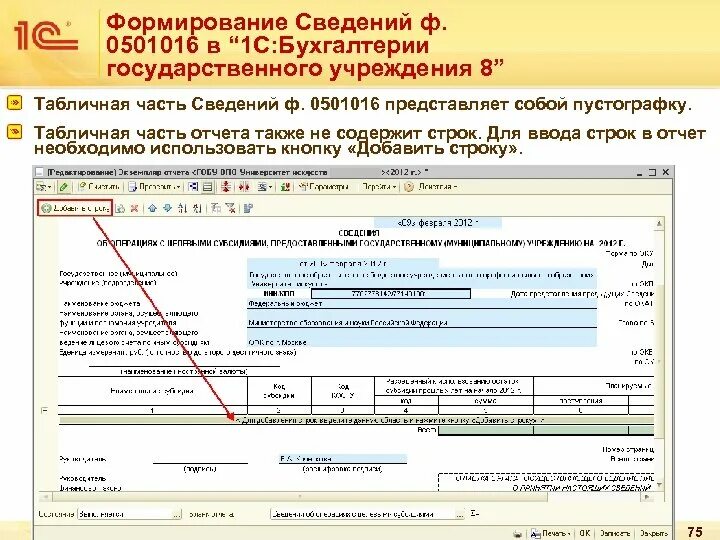Open the first toolbar dropdown icon

(x=45, y=187)
